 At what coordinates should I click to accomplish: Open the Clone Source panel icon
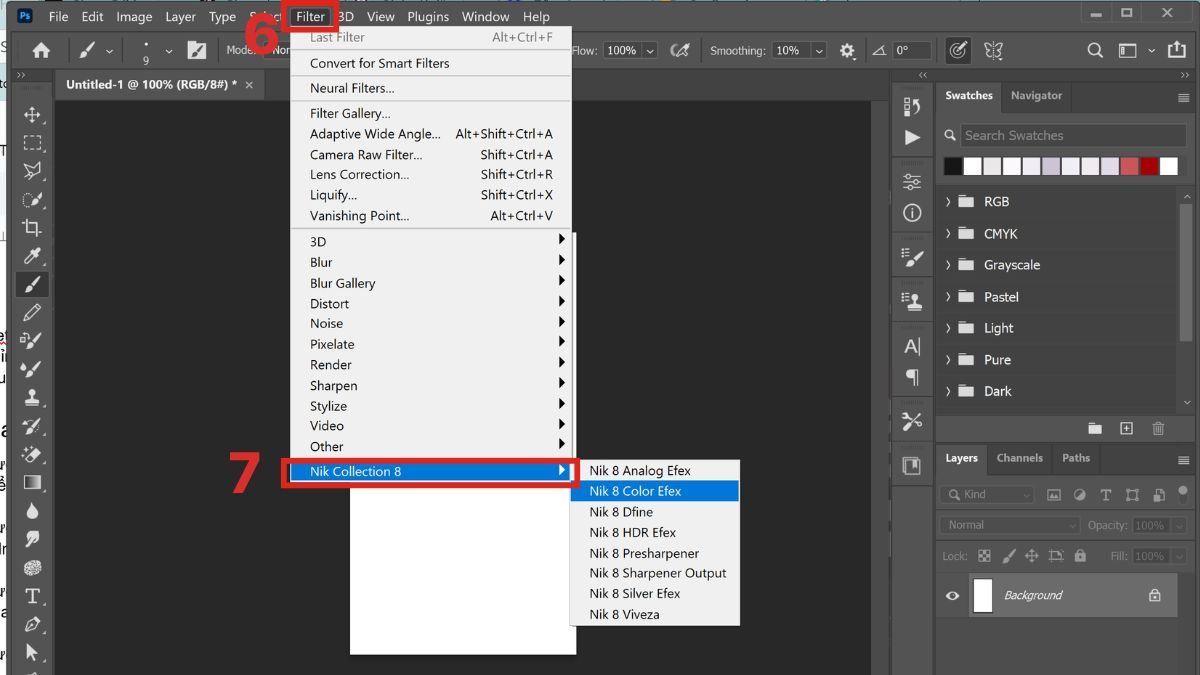(912, 300)
